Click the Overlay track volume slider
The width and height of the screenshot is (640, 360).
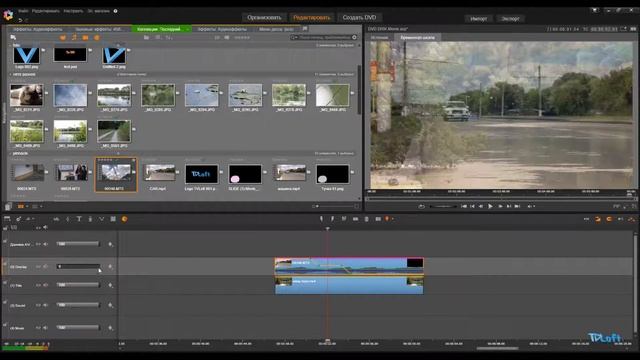click(78, 267)
